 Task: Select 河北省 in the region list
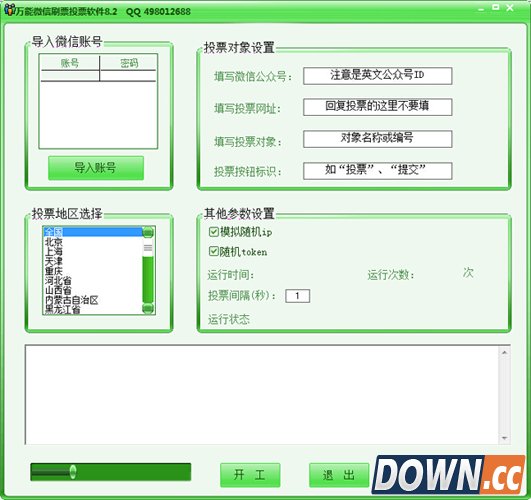pyautogui.click(x=93, y=280)
